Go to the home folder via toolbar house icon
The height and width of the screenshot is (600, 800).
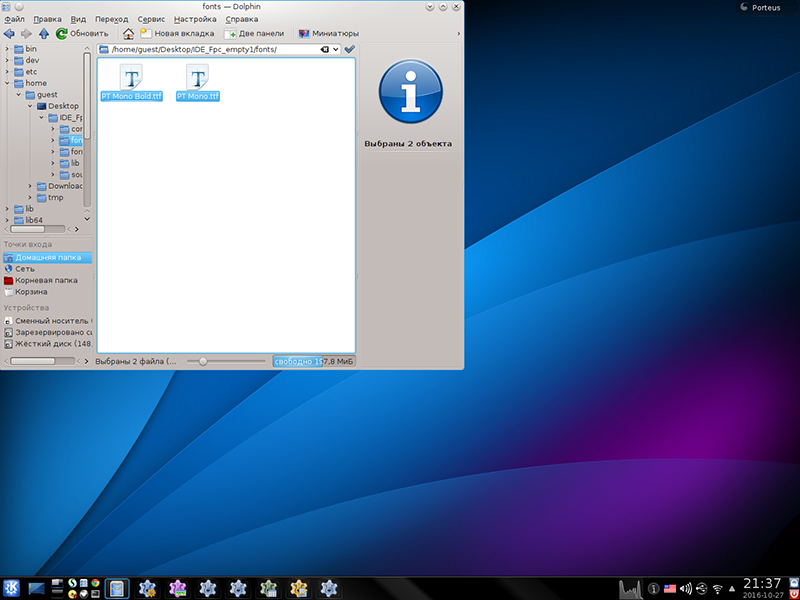pos(129,34)
